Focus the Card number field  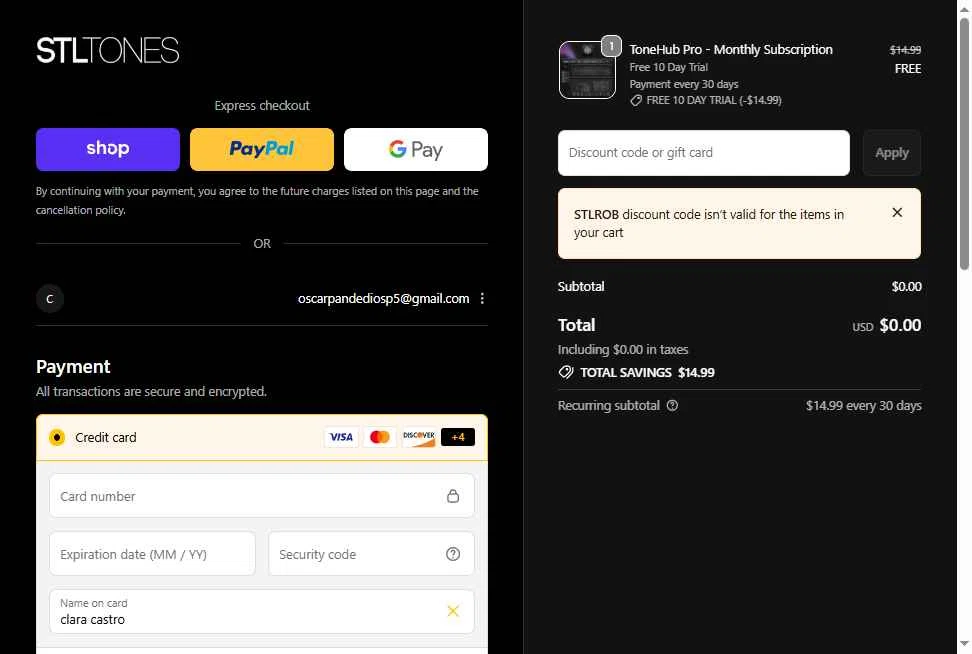(x=262, y=496)
